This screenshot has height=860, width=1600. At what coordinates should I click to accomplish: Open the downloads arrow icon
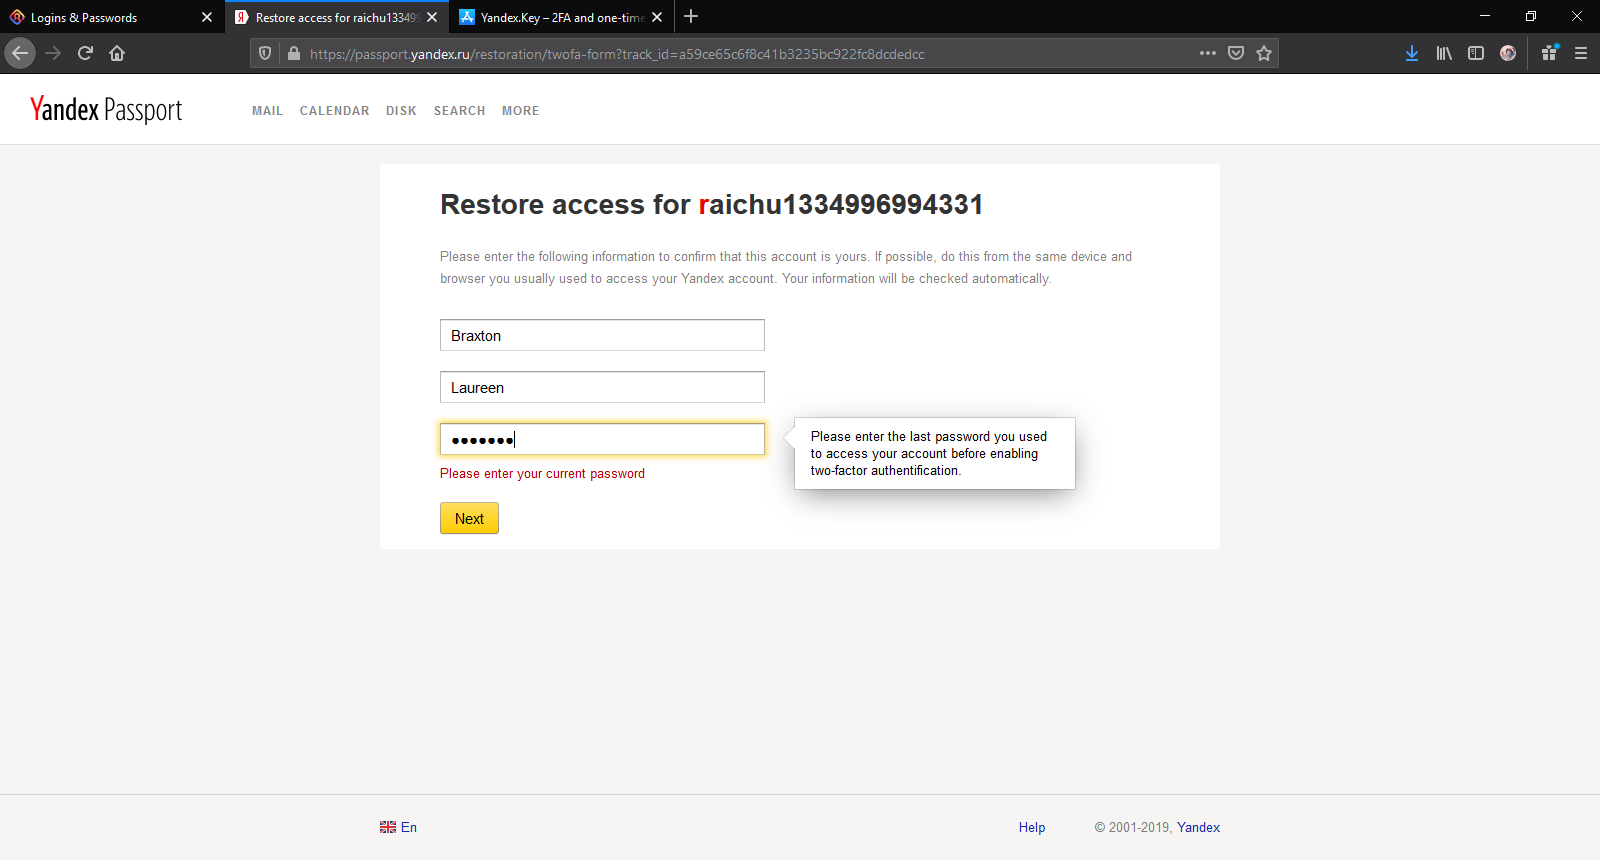point(1412,53)
